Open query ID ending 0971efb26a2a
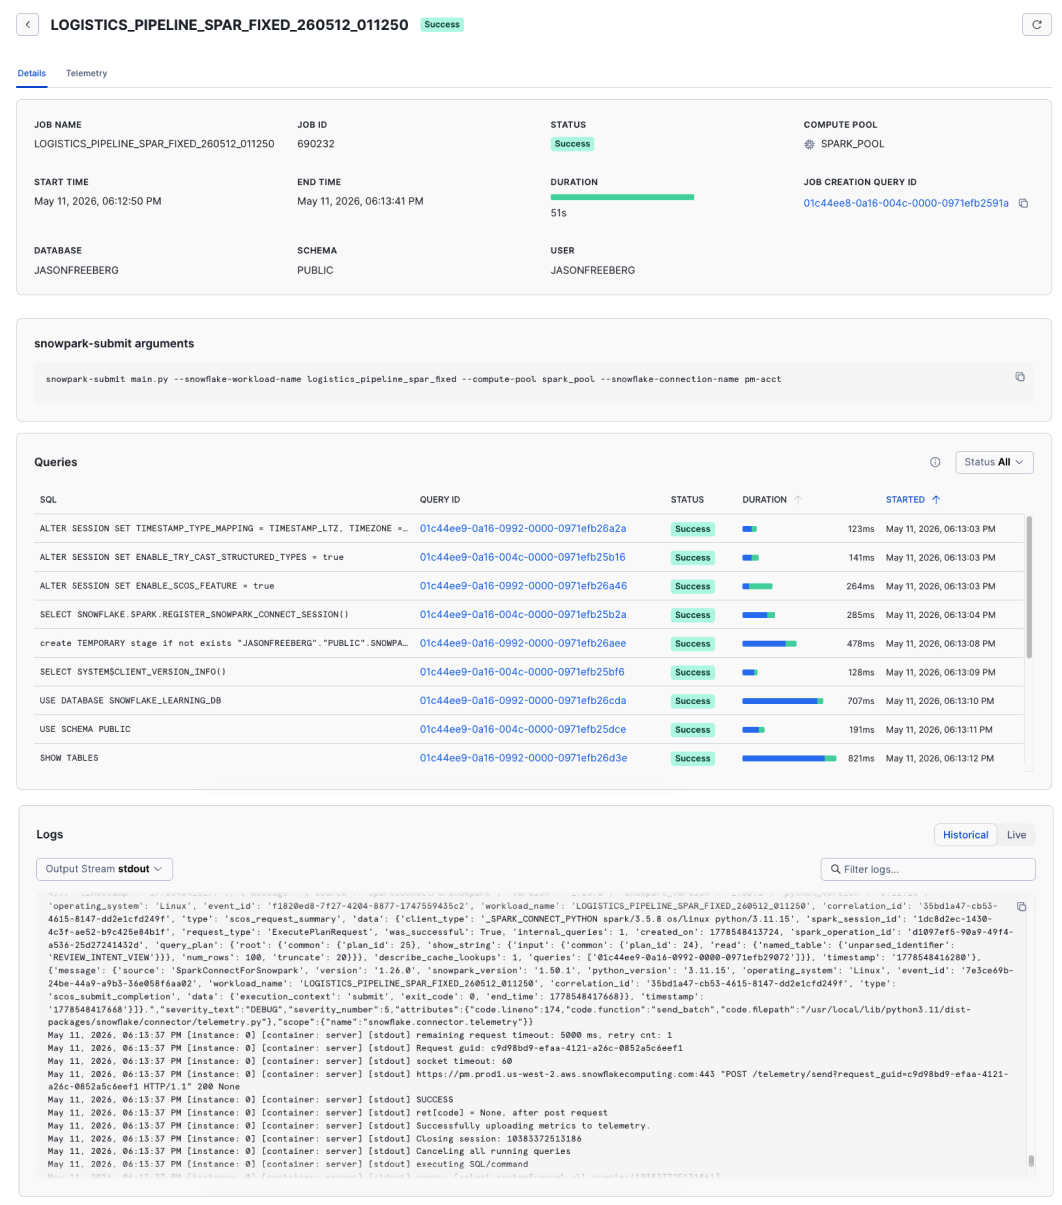The height and width of the screenshot is (1205, 1062). (523, 528)
